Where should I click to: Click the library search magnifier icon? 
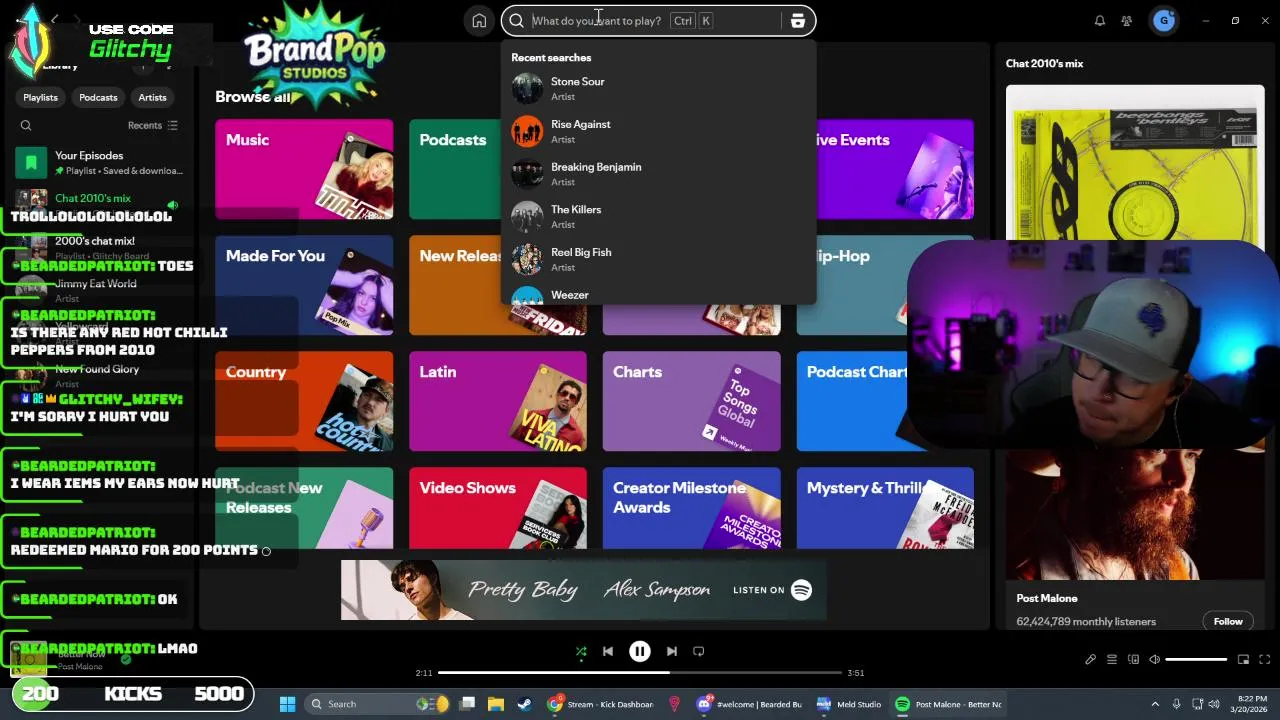(x=26, y=125)
